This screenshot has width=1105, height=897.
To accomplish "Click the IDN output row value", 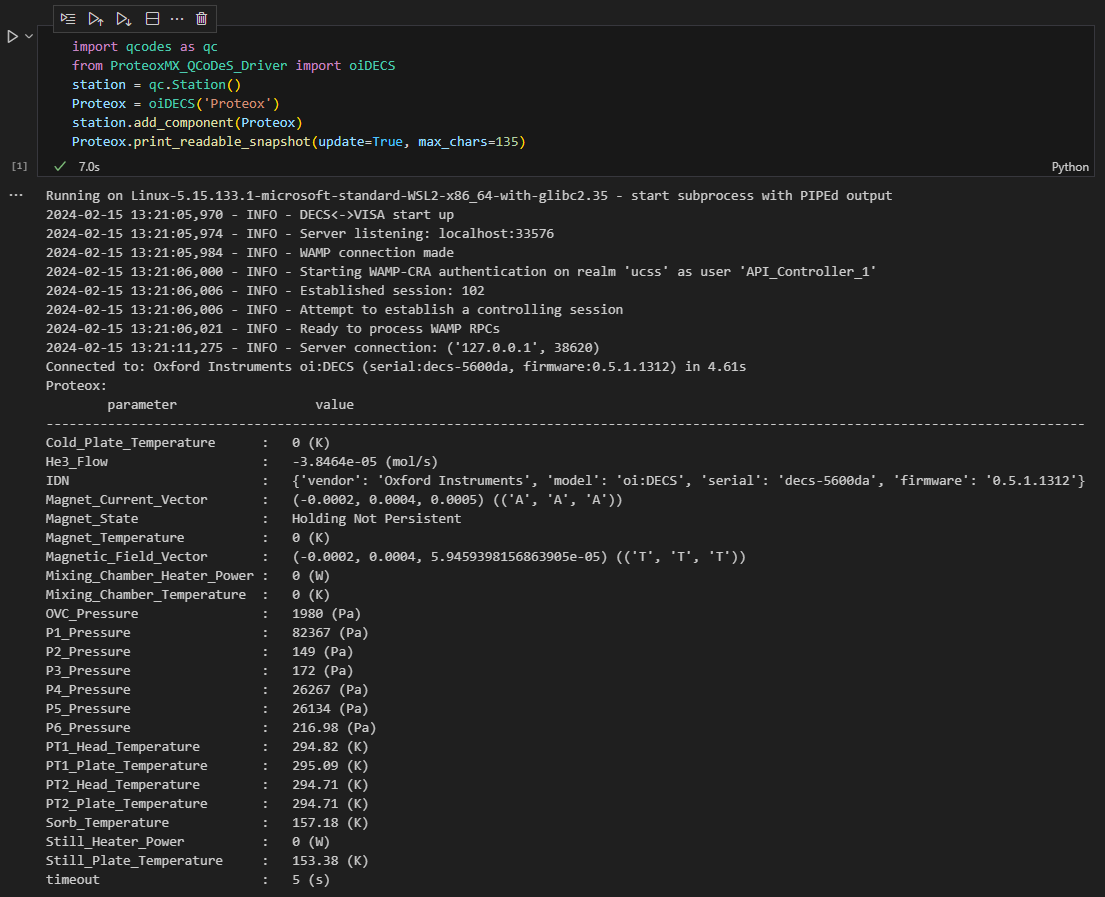I will tap(687, 481).
